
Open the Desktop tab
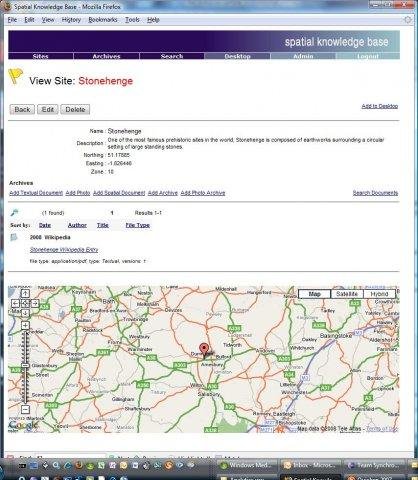[x=237, y=56]
